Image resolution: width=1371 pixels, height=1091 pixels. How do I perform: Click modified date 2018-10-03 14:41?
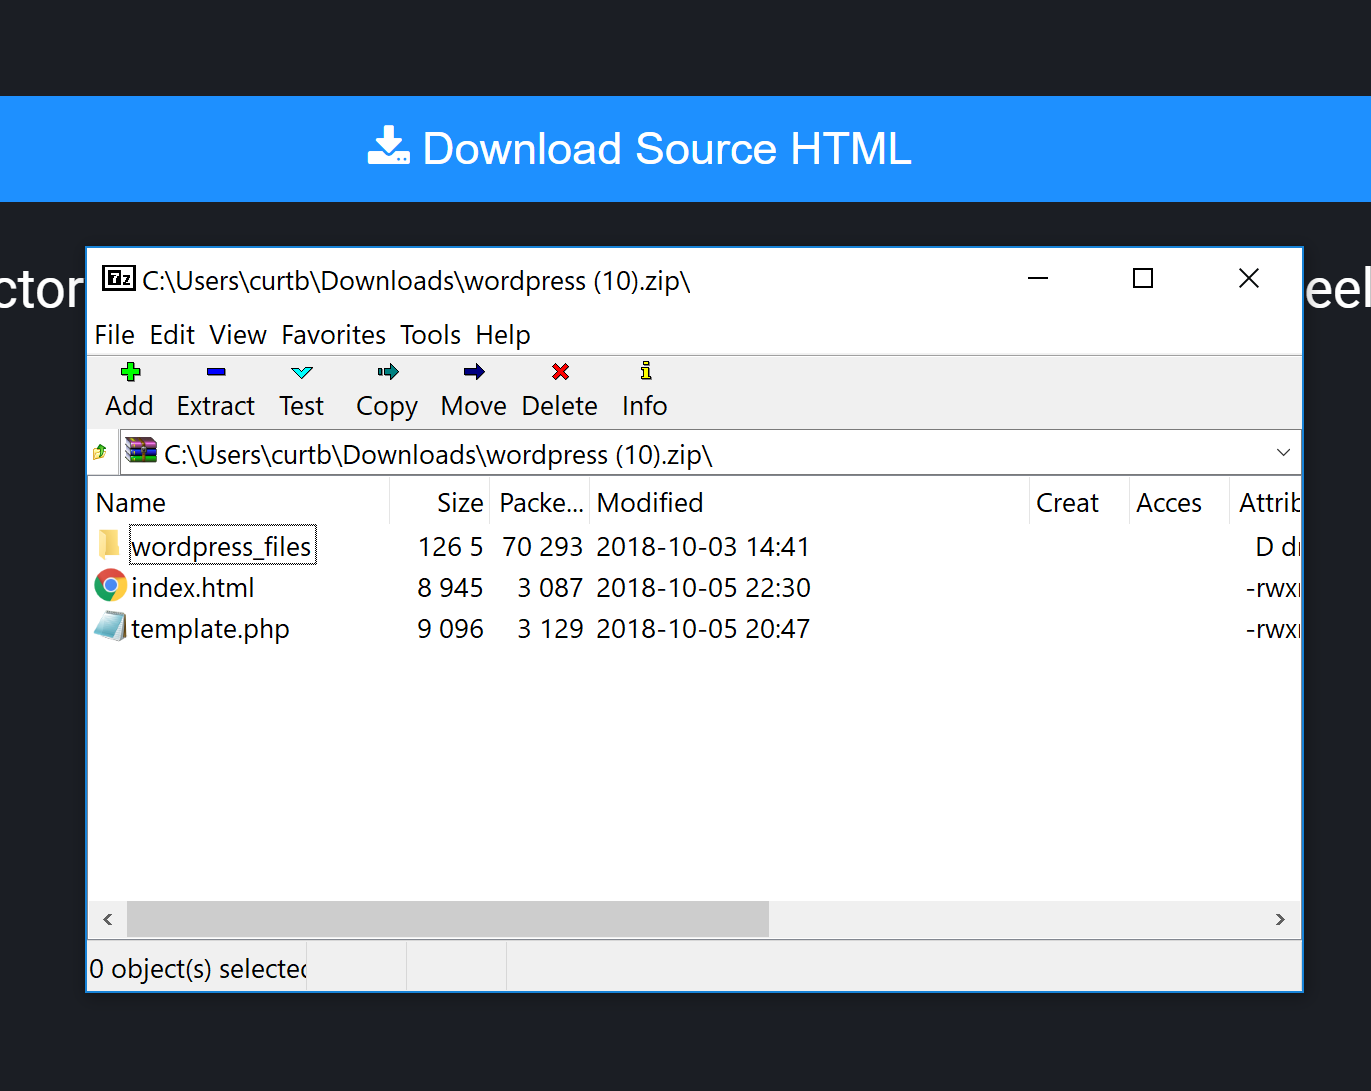[x=703, y=547]
